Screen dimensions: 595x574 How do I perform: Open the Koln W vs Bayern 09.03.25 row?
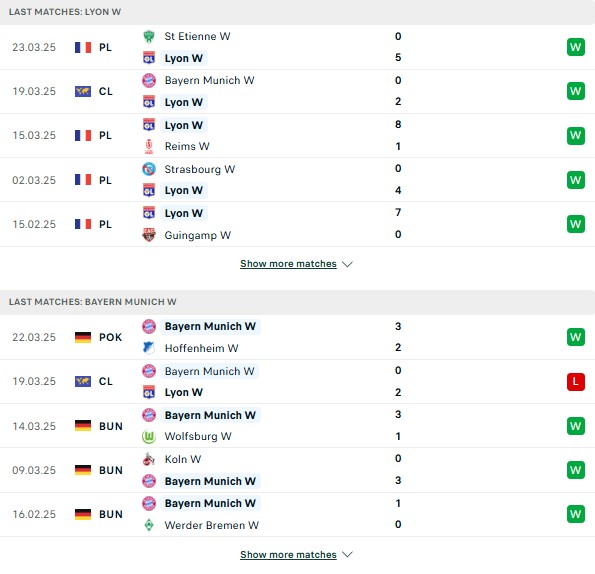tap(298, 470)
